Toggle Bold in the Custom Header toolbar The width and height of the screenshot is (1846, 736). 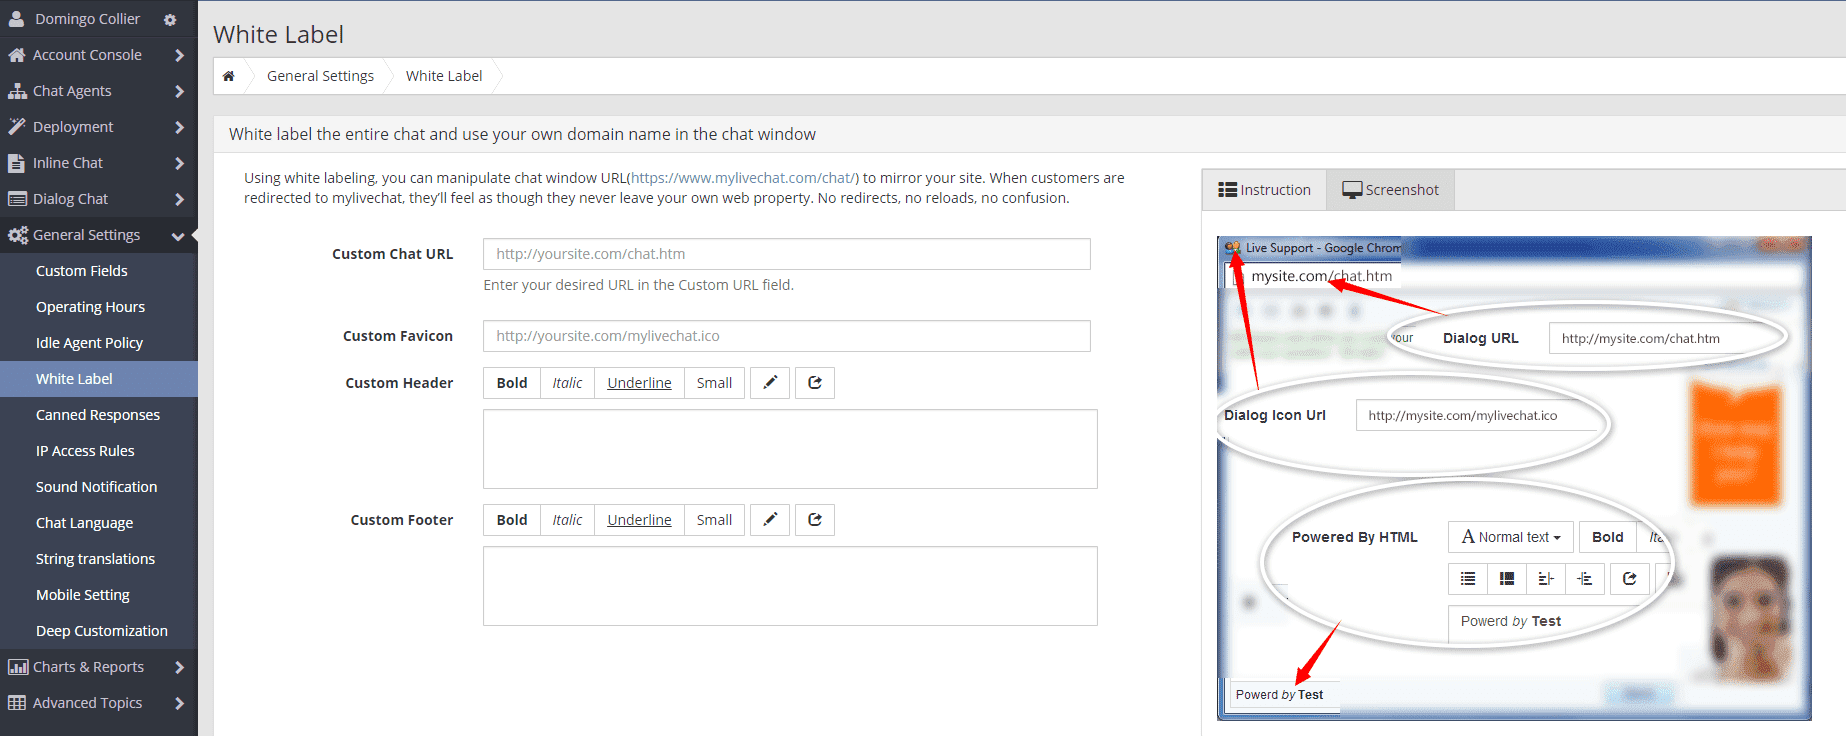pos(512,383)
